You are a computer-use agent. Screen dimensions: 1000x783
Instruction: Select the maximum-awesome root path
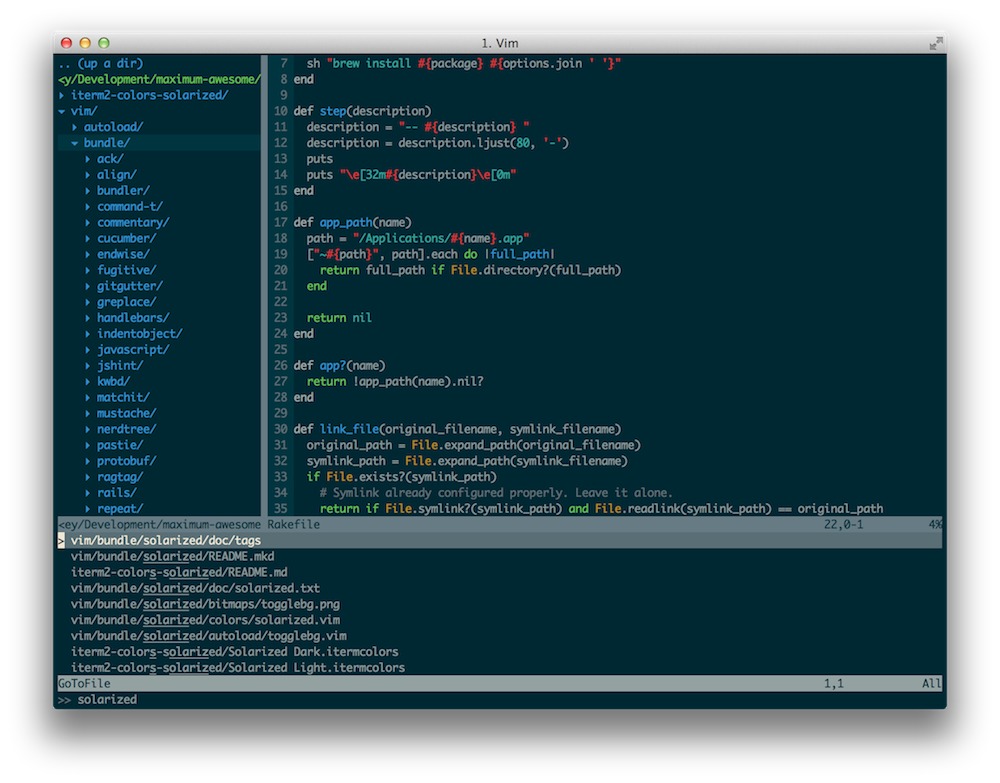click(x=159, y=79)
